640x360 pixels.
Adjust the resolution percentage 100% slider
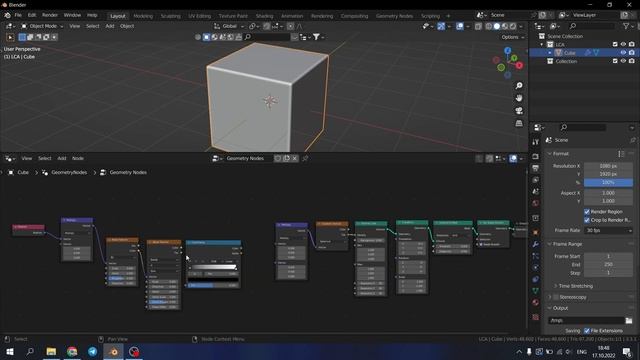point(608,182)
